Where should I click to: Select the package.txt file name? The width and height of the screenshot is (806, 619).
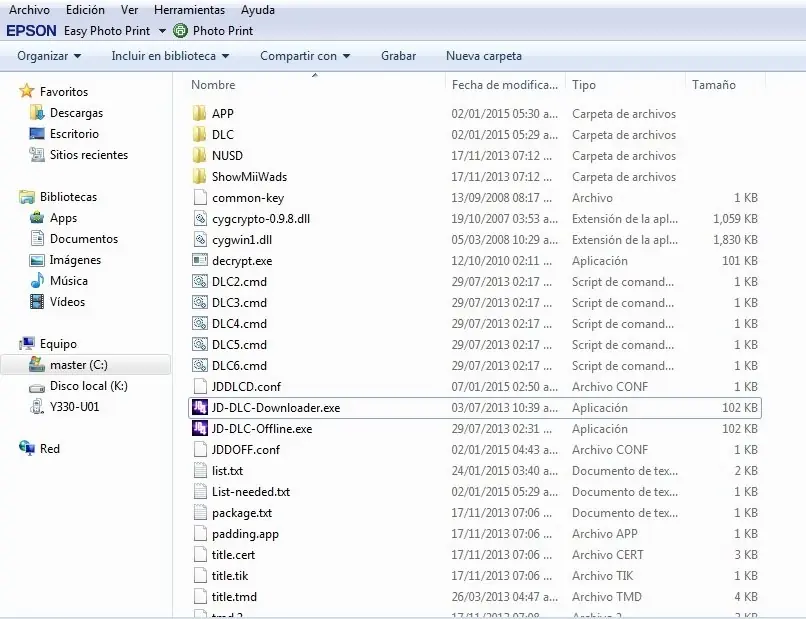point(242,513)
